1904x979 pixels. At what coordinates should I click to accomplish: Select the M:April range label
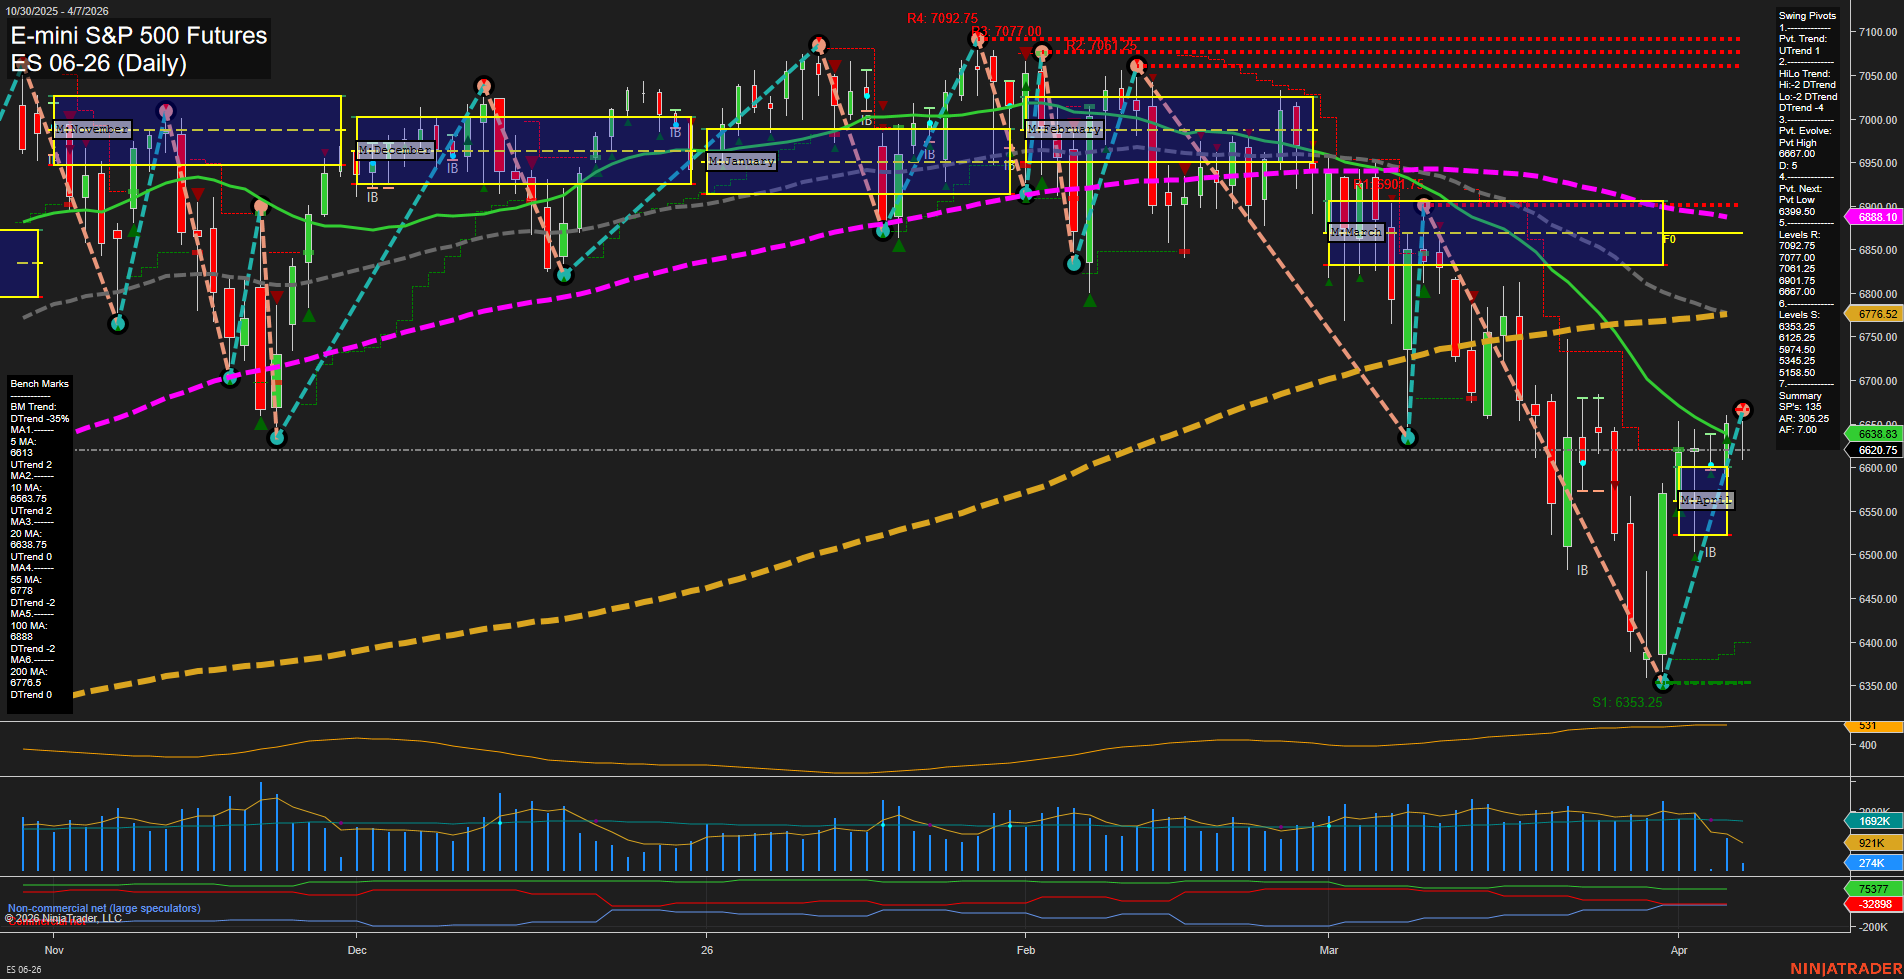(x=1704, y=500)
